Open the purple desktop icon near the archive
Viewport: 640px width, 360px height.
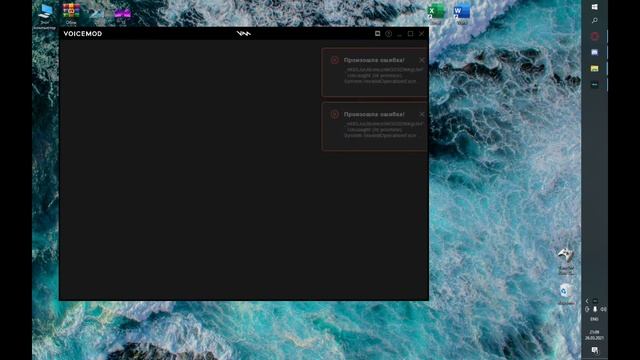[122, 14]
